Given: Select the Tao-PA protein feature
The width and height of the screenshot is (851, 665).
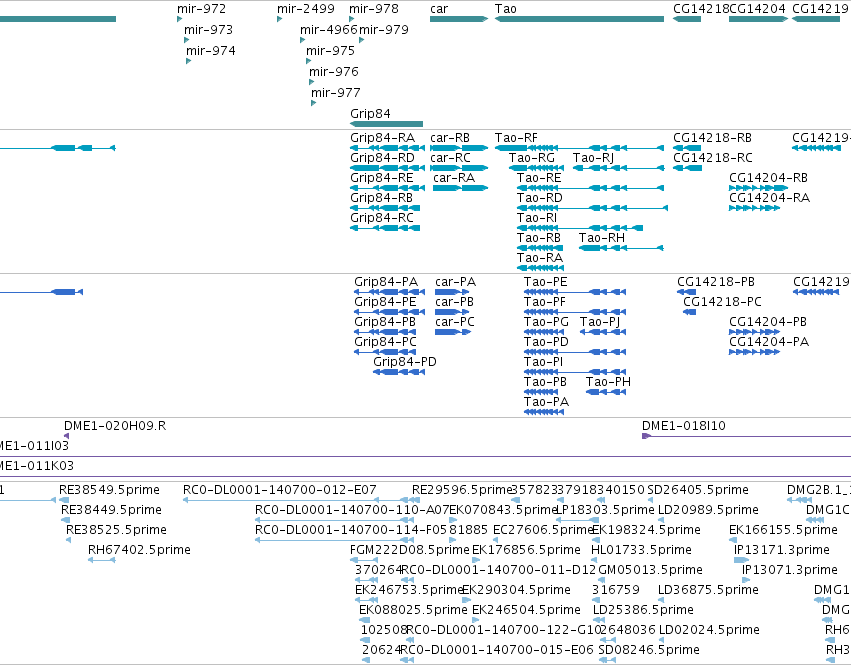Looking at the screenshot, I should click(544, 412).
